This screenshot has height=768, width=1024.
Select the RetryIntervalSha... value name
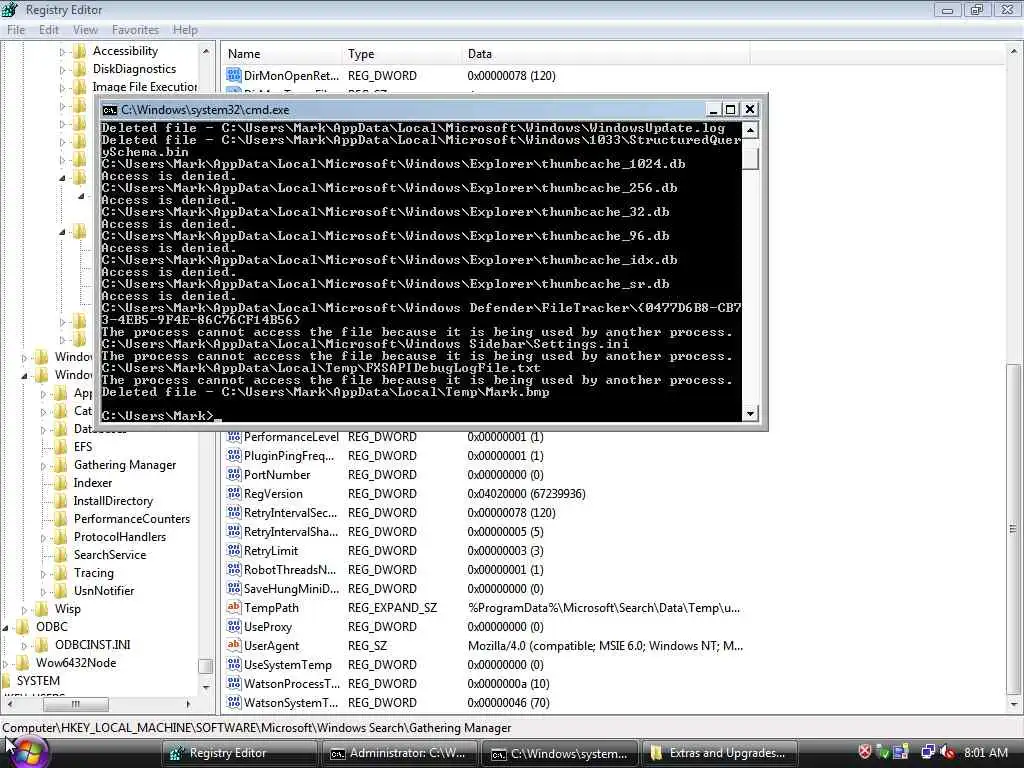tap(291, 532)
